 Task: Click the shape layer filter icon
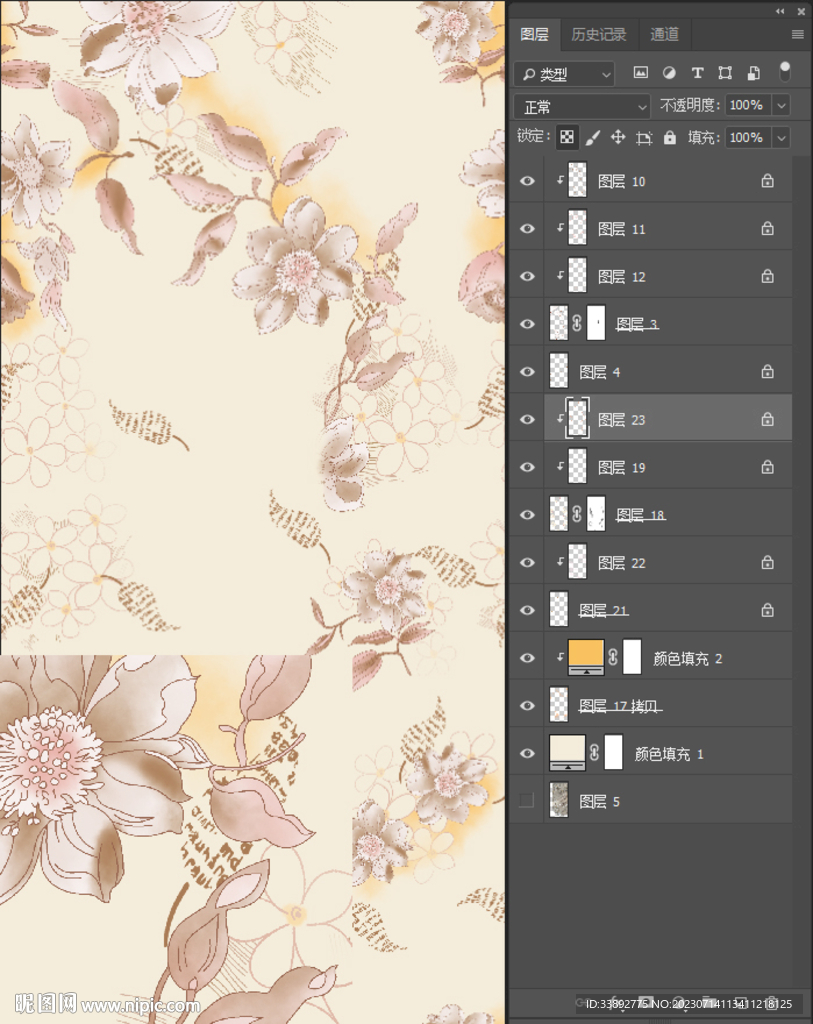[x=725, y=73]
